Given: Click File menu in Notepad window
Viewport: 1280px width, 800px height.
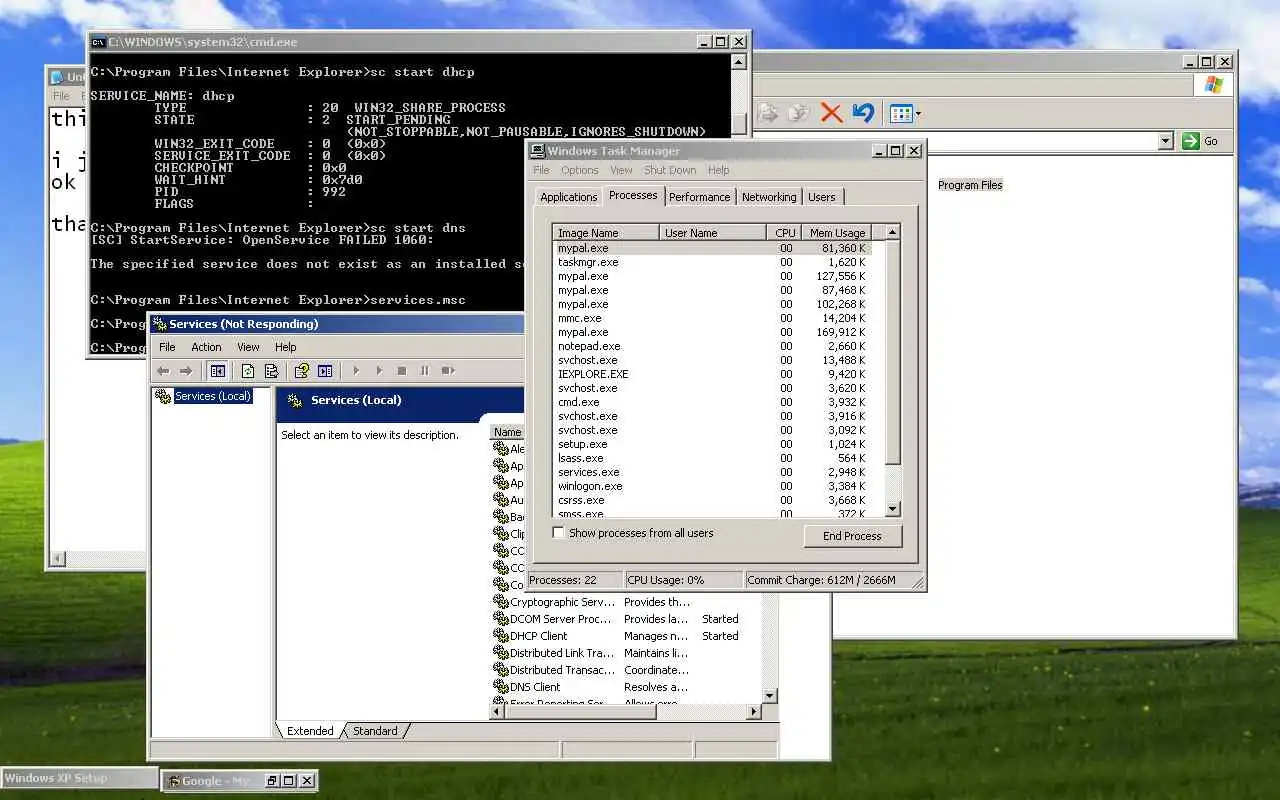Looking at the screenshot, I should tap(61, 96).
